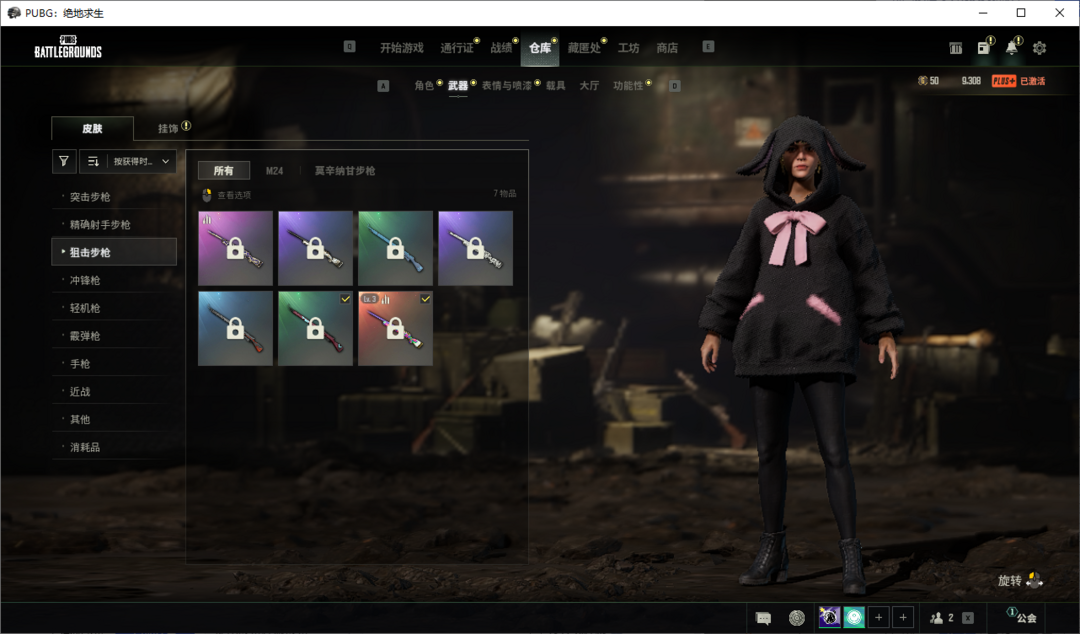The width and height of the screenshot is (1080, 634).
Task: Click the 开始游戏 button
Action: (401, 48)
